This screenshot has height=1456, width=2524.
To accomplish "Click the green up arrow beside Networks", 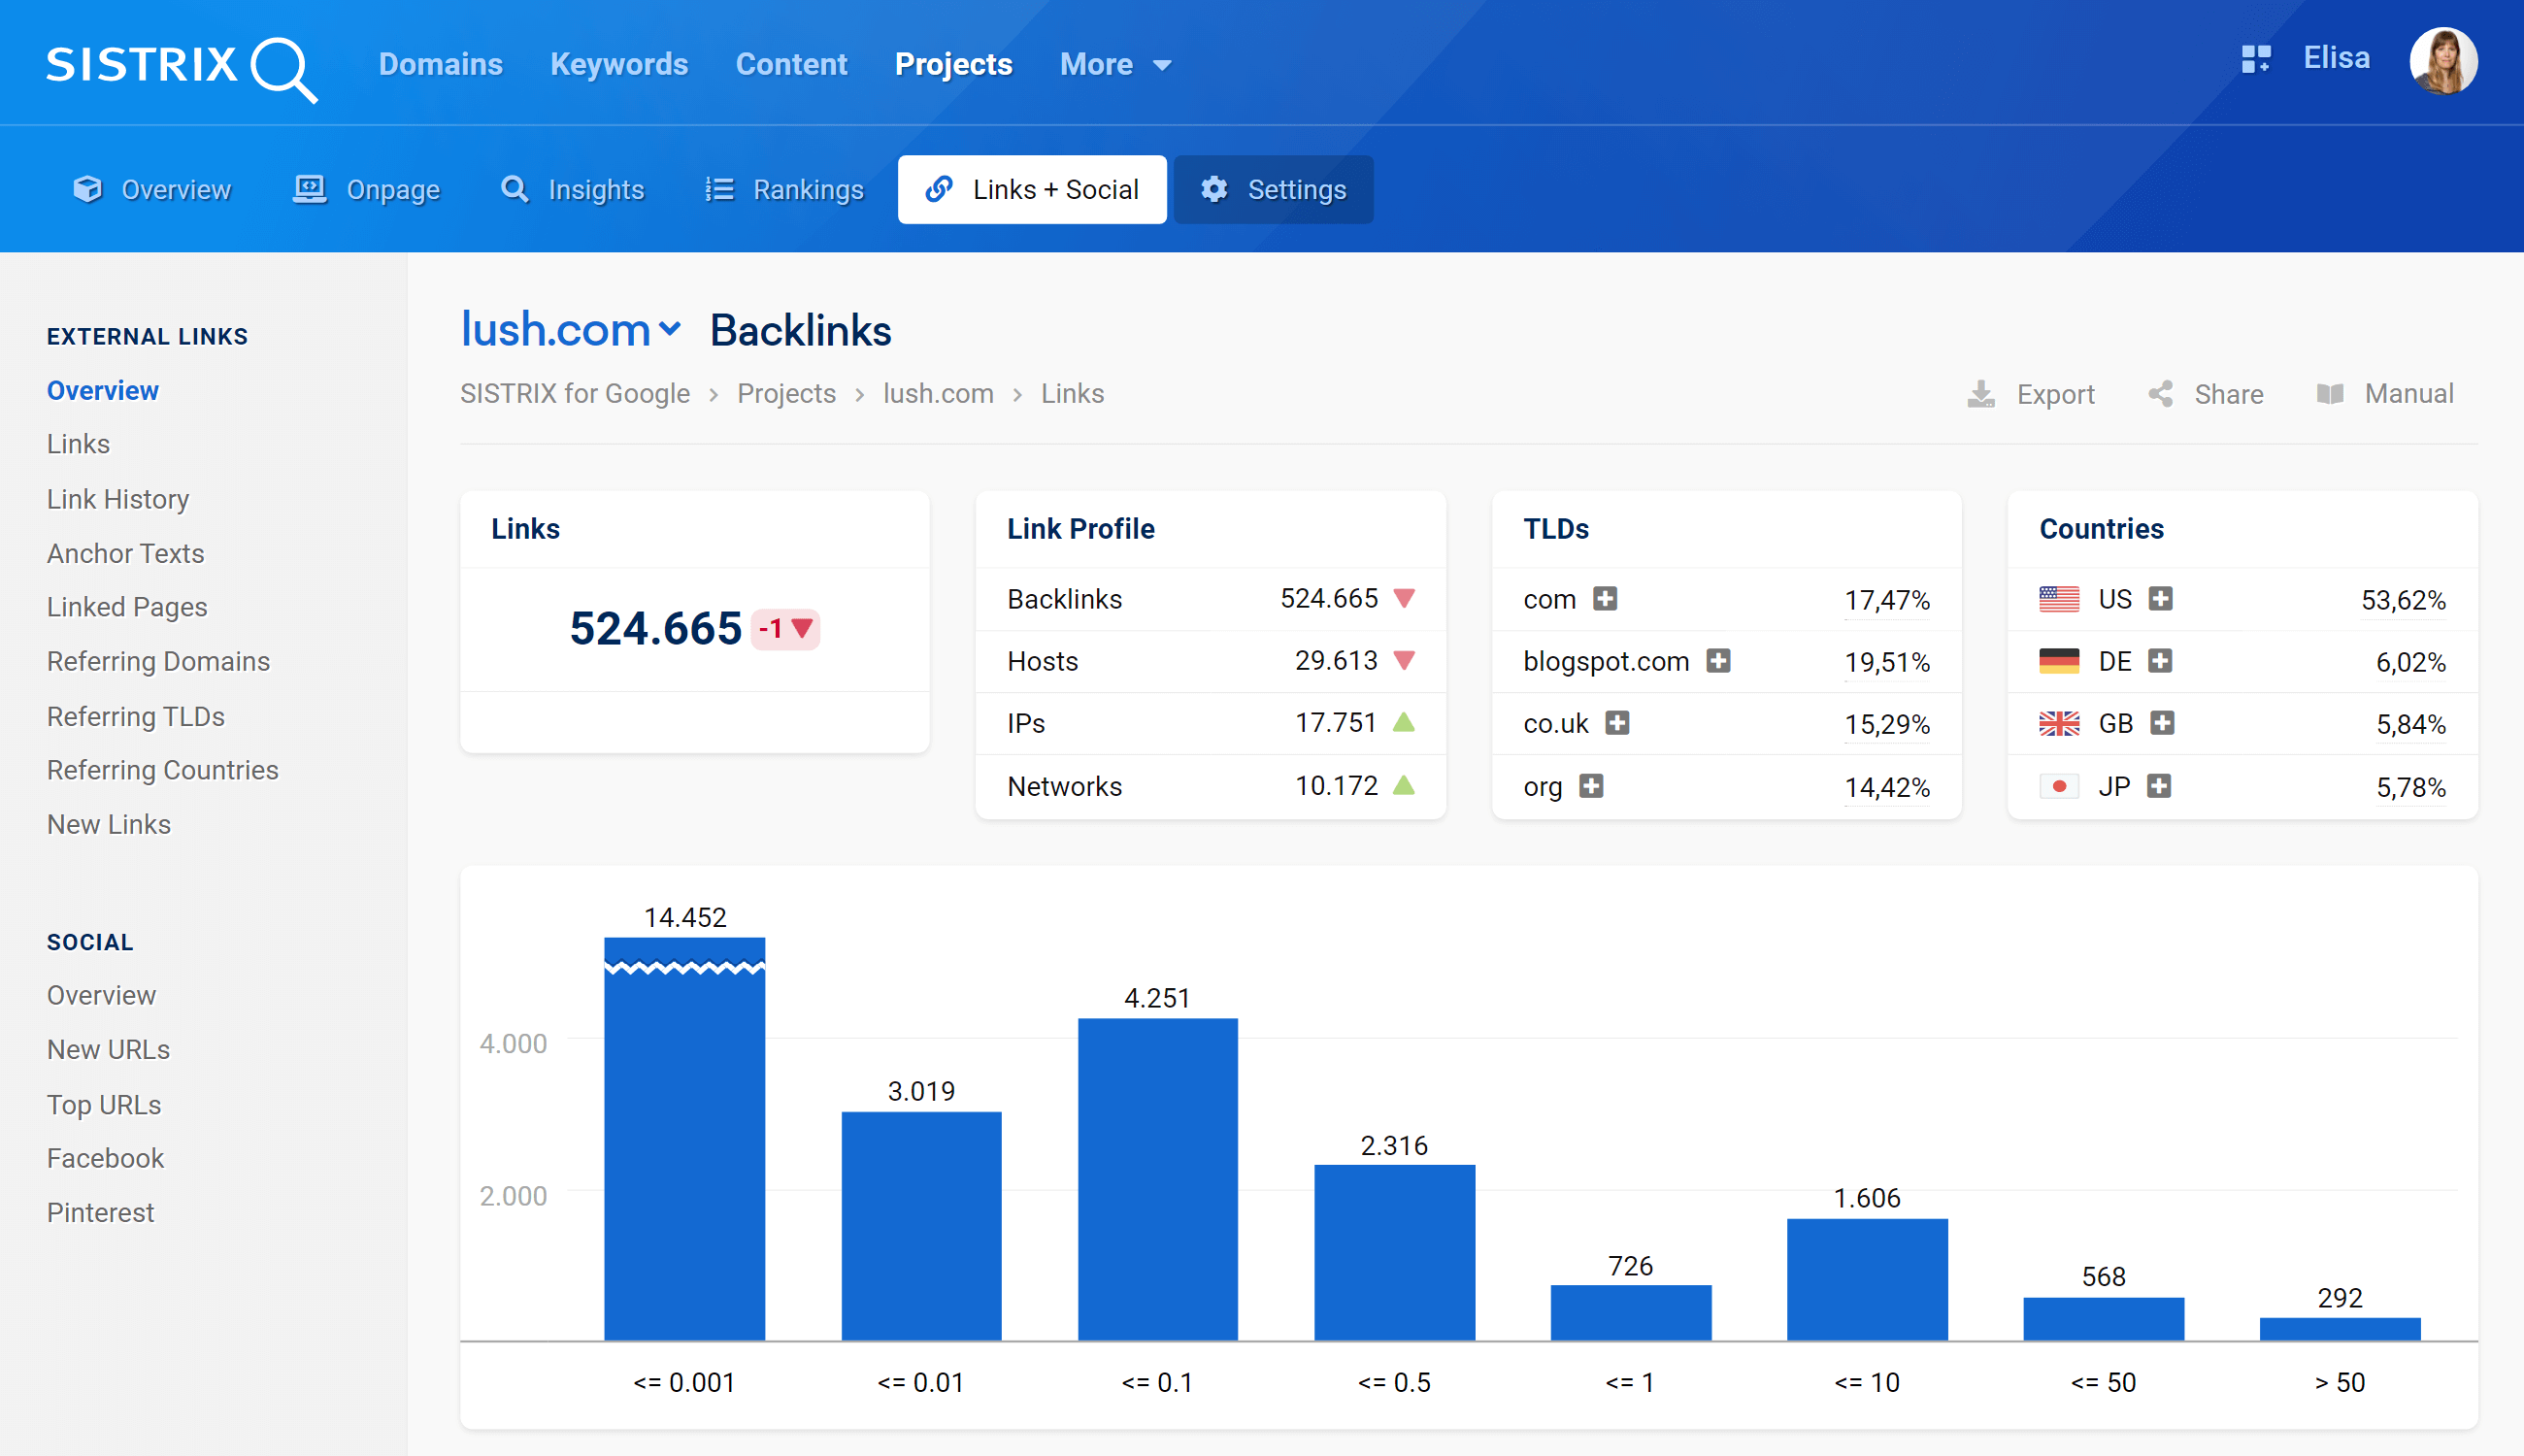I will point(1404,785).
